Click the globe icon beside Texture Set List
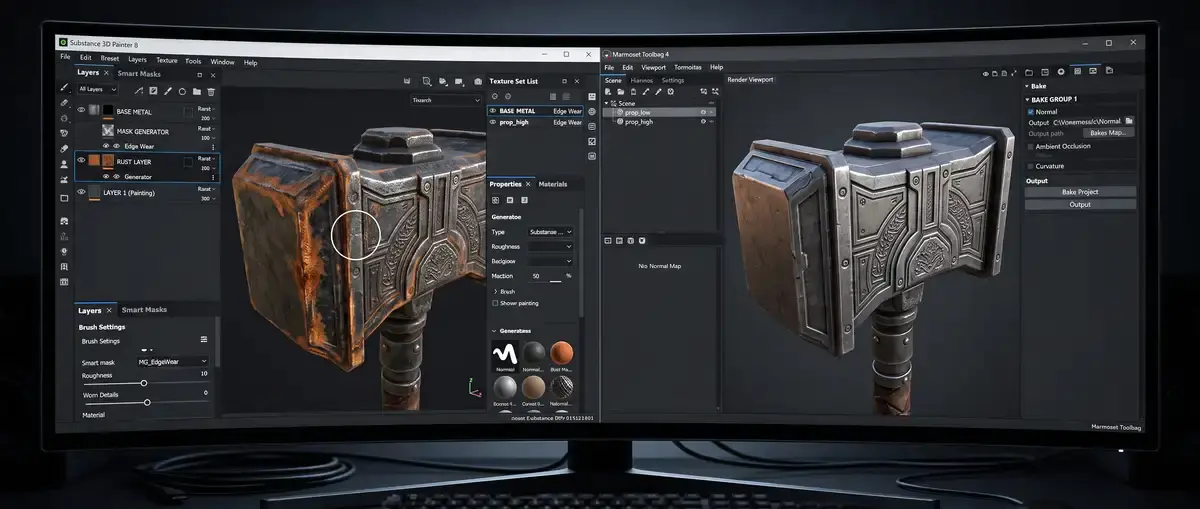1200x509 pixels. coord(592,112)
